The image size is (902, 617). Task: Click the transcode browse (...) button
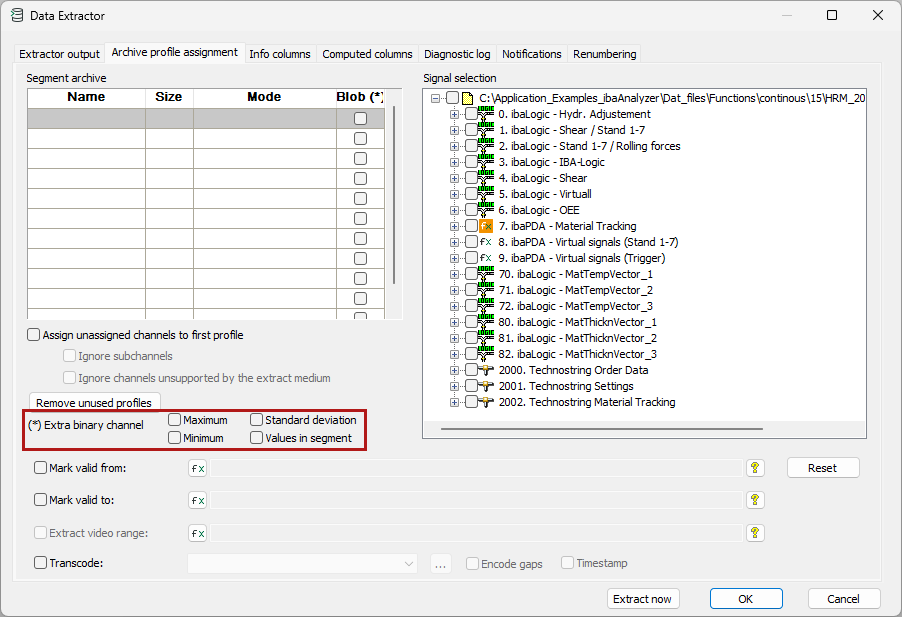[441, 564]
